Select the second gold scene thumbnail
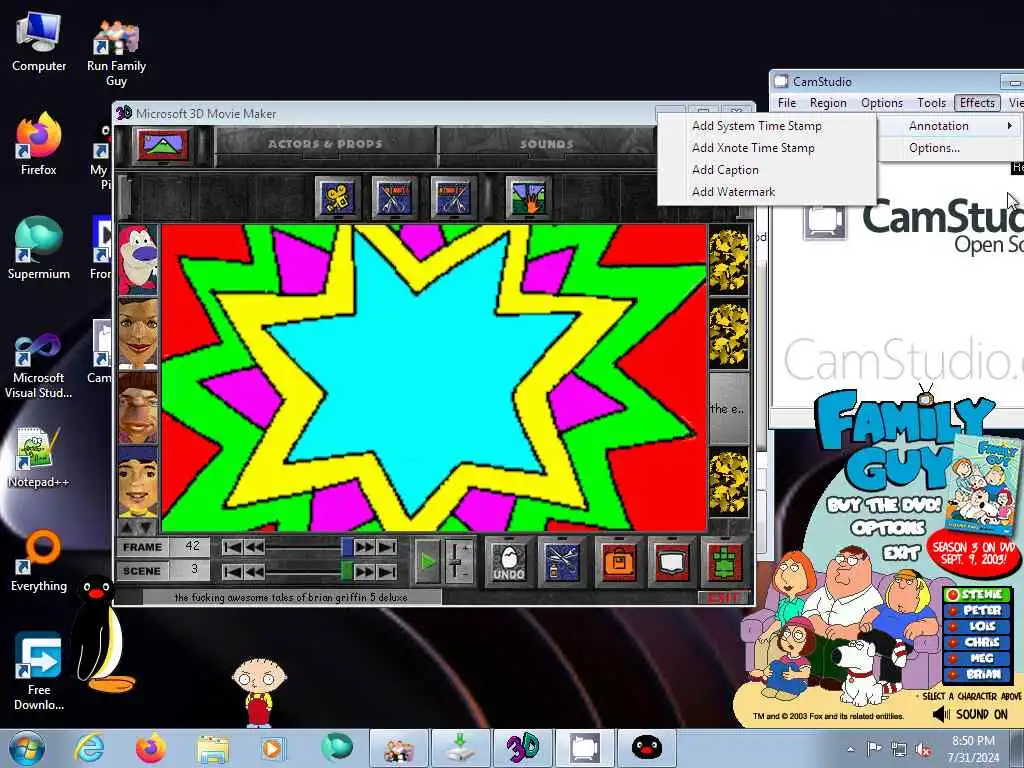 pos(729,334)
